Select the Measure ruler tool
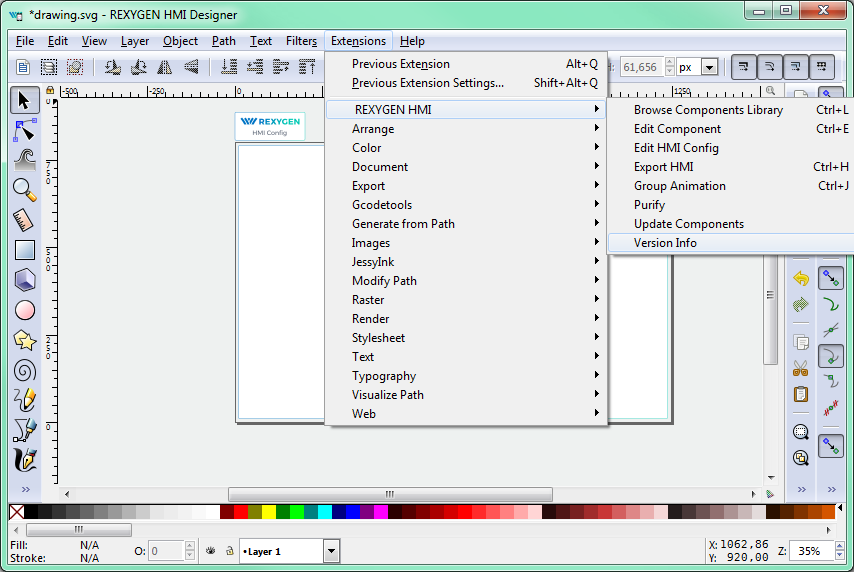This screenshot has height=572, width=854. 25,221
